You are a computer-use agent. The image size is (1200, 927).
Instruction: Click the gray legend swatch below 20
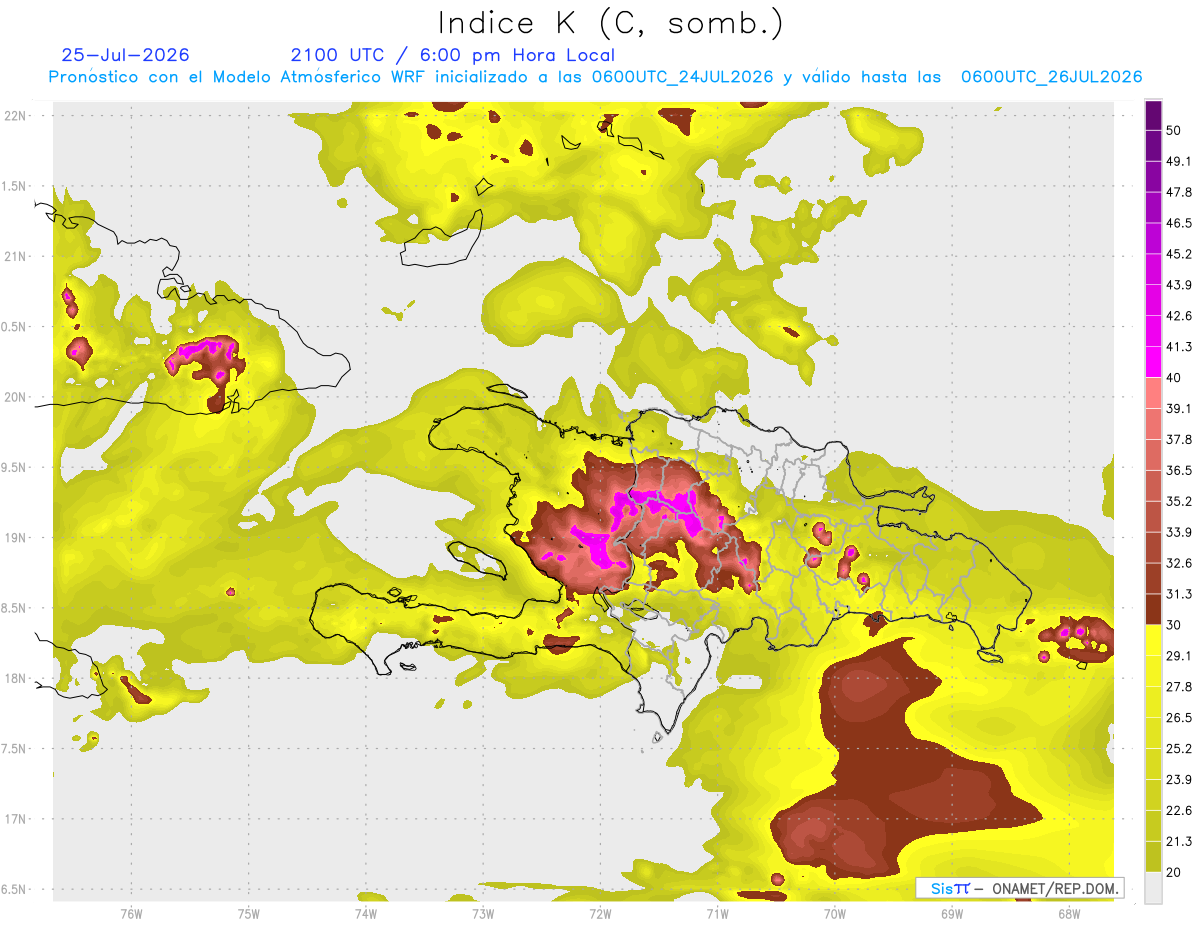point(1154,887)
